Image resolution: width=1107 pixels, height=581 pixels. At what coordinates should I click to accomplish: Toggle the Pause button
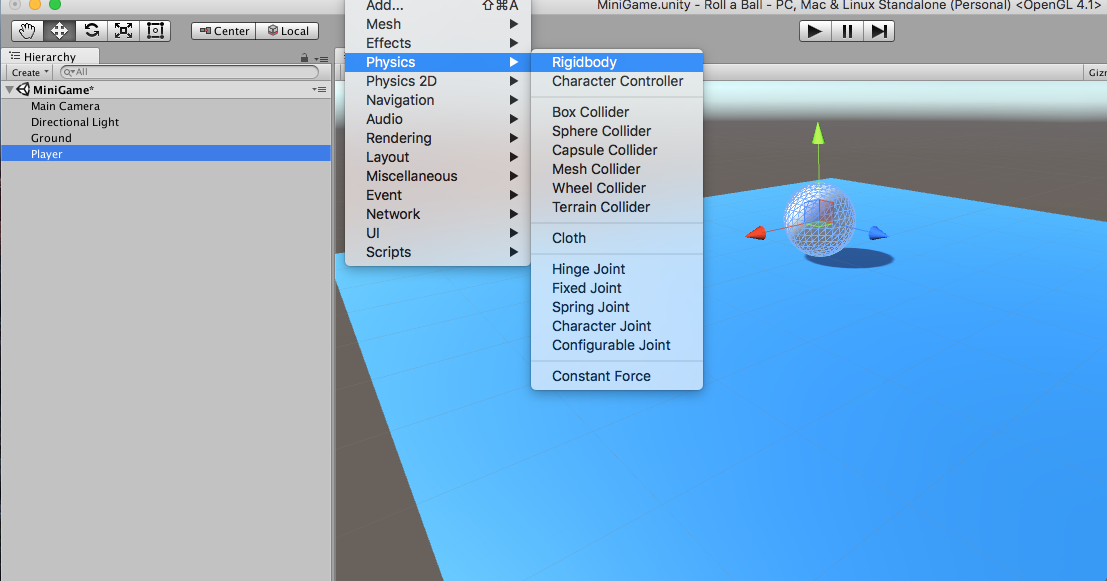point(846,31)
